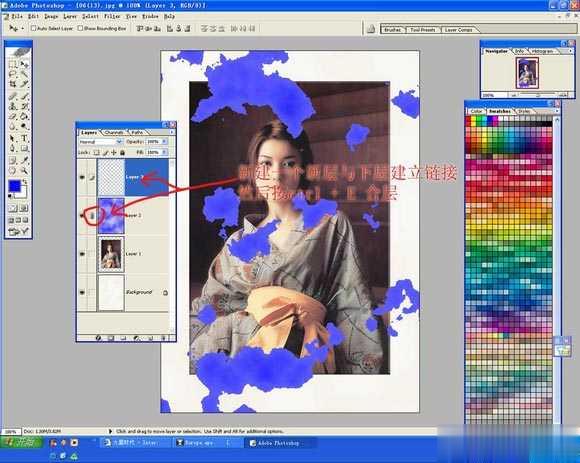This screenshot has height=463, width=580.
Task: Select the Brush tool
Action: (24, 97)
